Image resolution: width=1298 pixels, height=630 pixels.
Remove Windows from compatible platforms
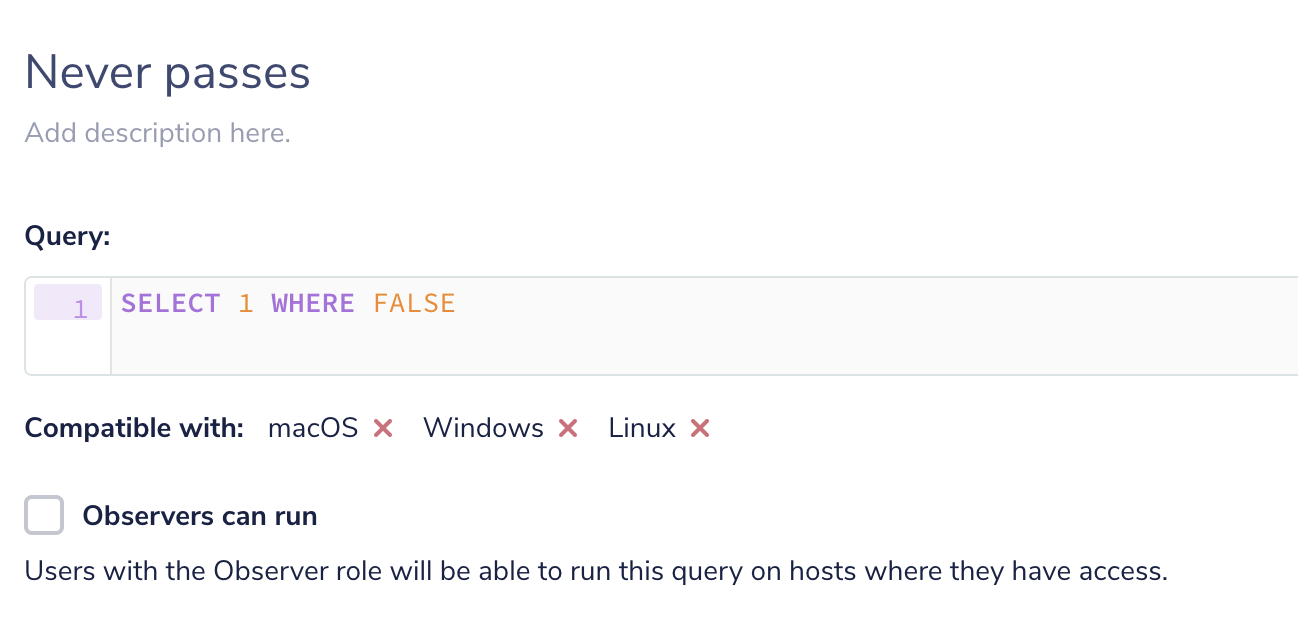click(x=570, y=428)
